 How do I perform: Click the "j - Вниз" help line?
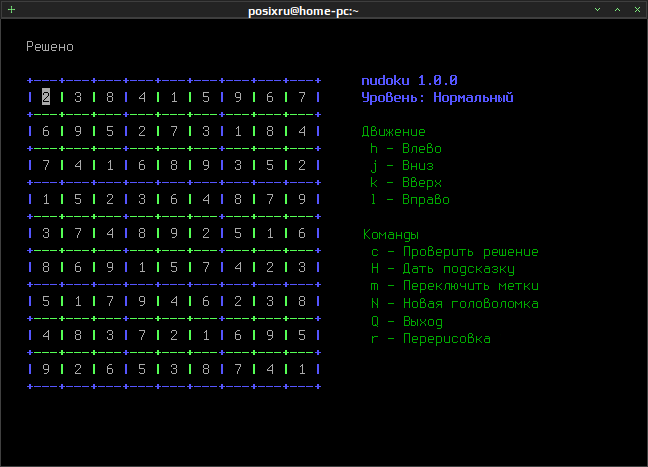pos(402,166)
